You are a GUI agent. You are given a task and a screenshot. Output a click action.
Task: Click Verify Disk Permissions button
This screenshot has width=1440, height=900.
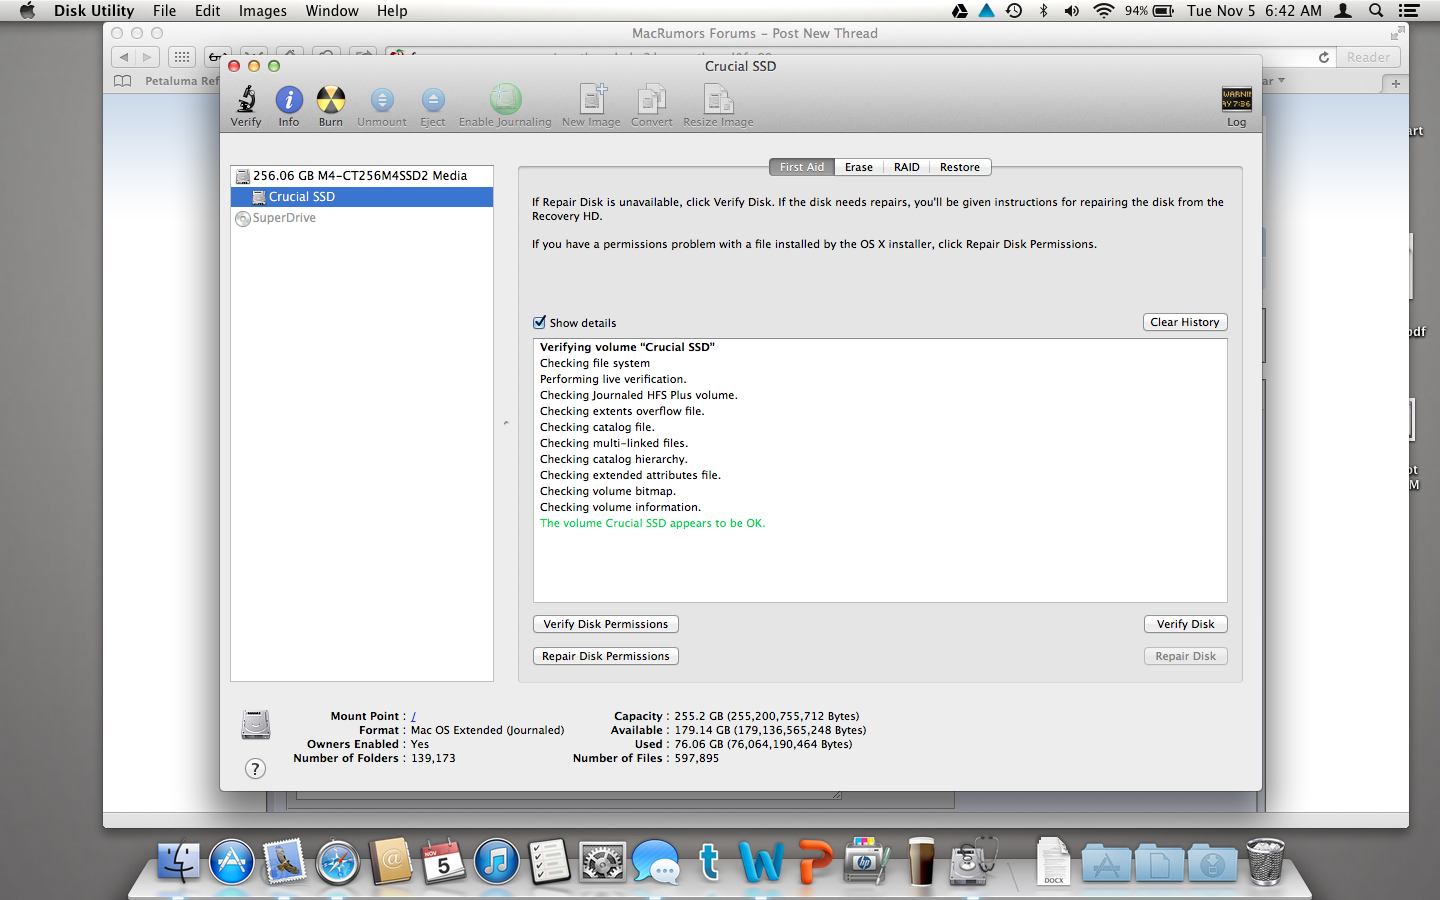click(606, 624)
